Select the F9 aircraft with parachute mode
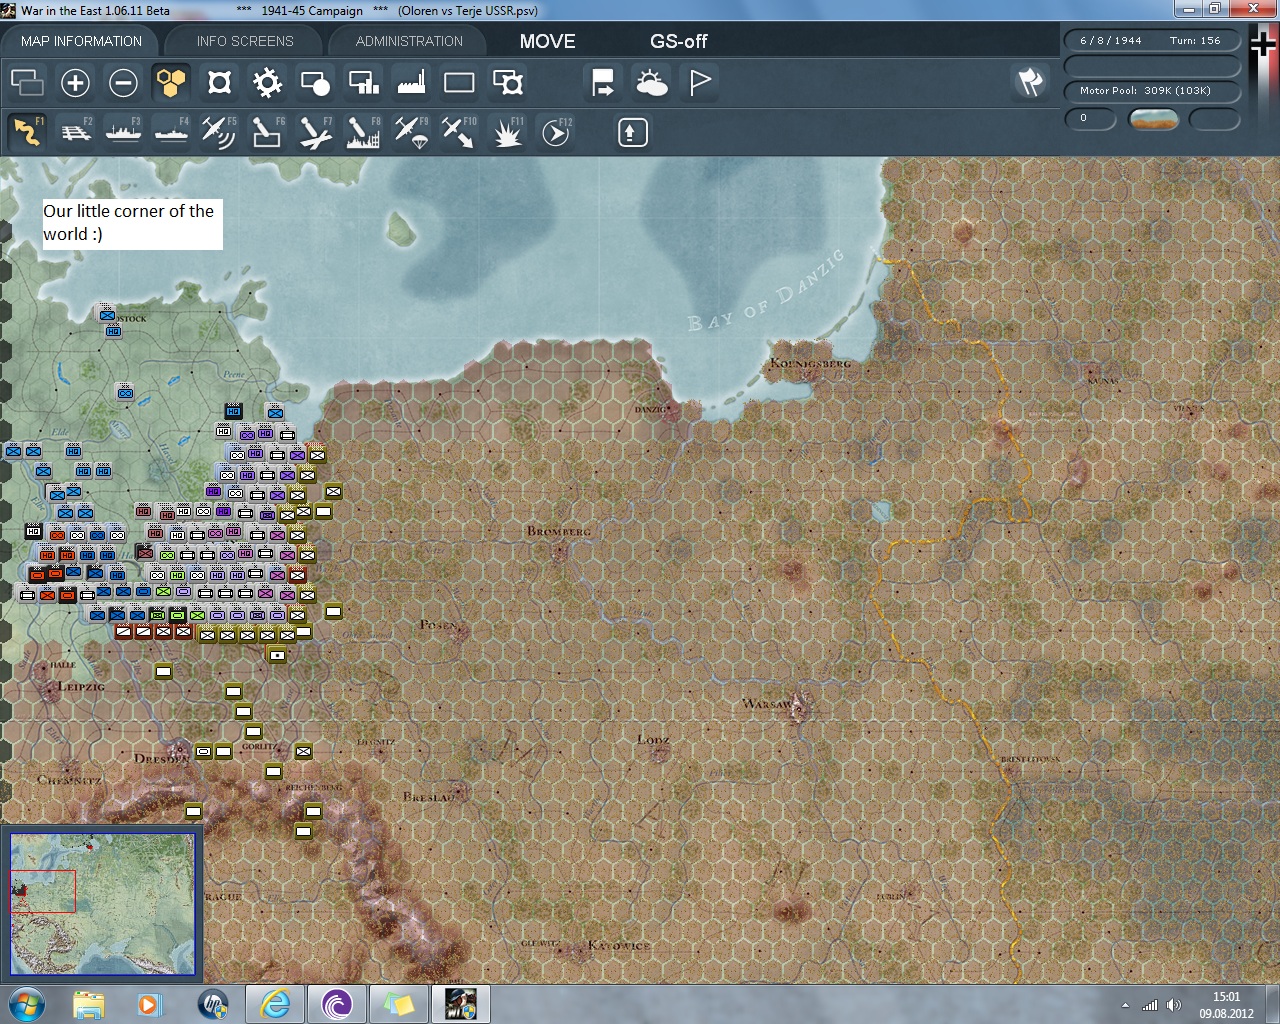This screenshot has width=1280, height=1024. [x=411, y=132]
